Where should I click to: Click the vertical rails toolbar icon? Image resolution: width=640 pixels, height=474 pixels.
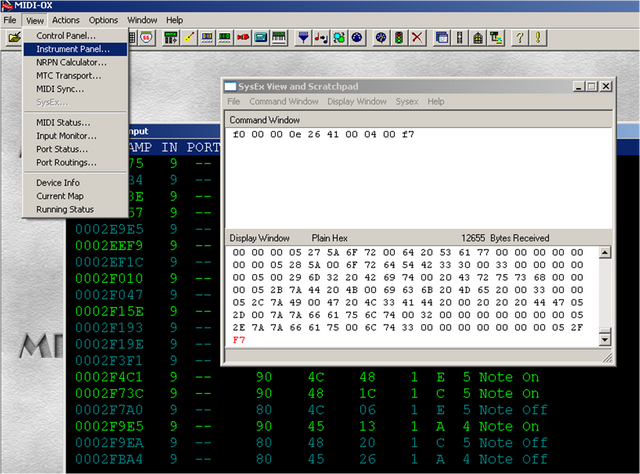pos(460,38)
